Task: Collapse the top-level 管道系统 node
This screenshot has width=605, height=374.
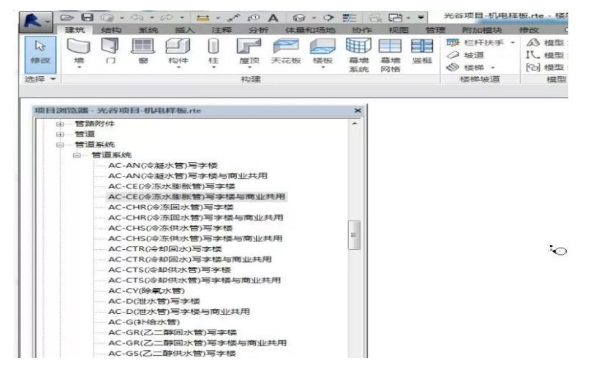Action: tap(59, 145)
